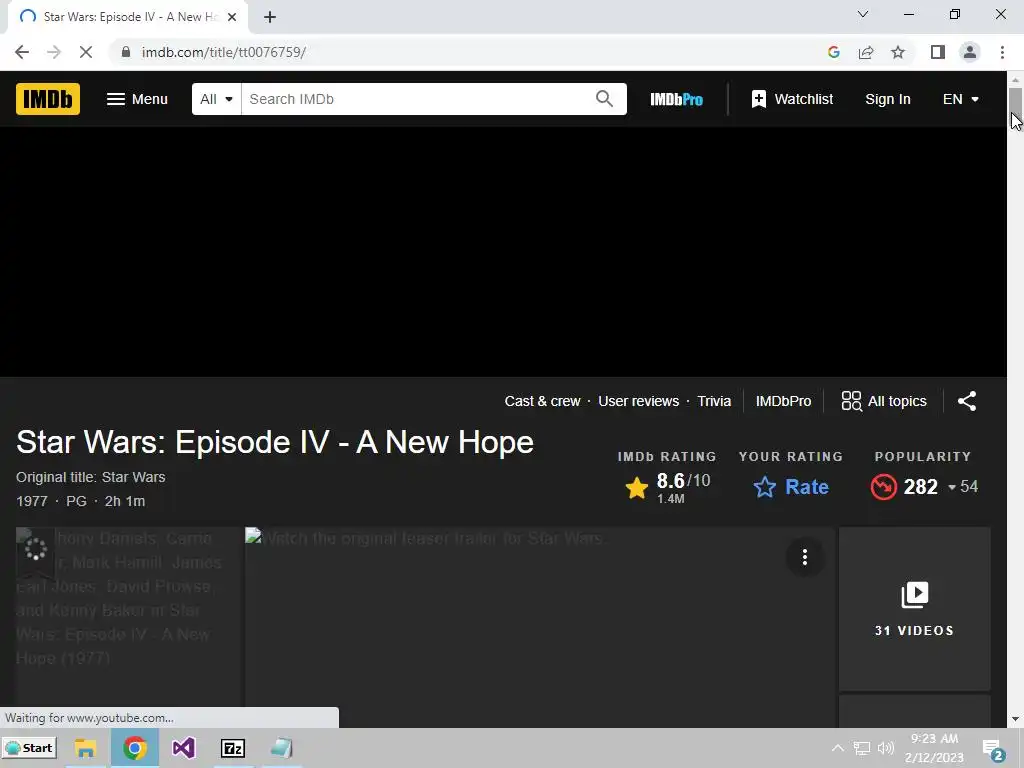This screenshot has width=1024, height=768.
Task: Click the original teaser trailer video
Action: pyautogui.click(x=540, y=627)
